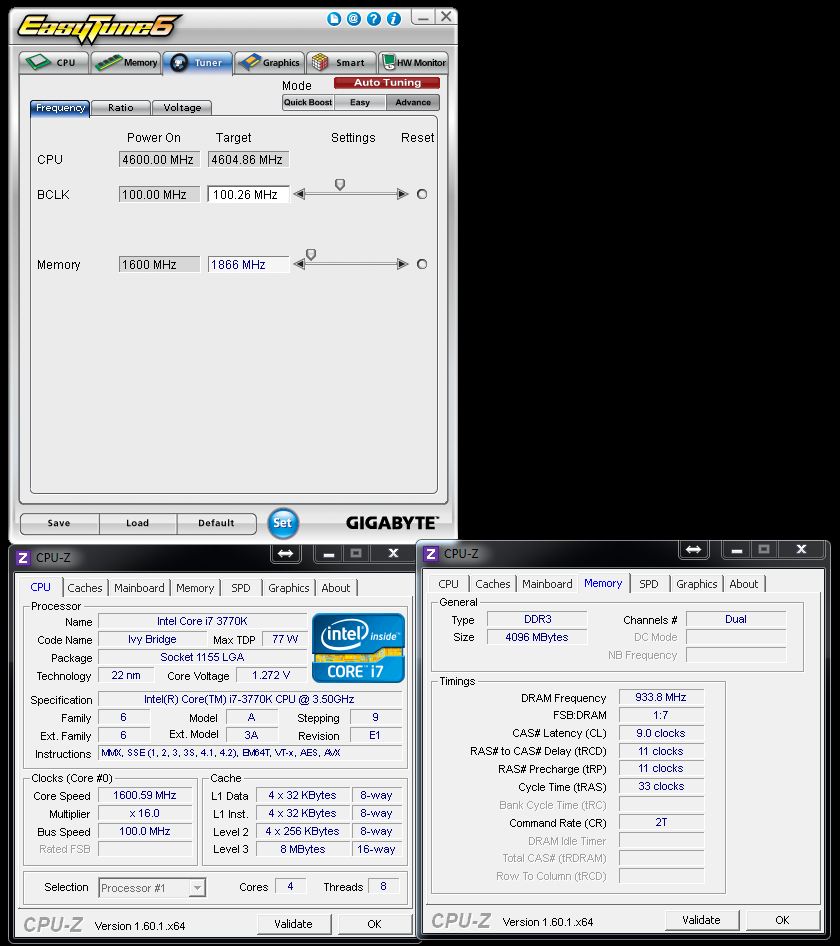The height and width of the screenshot is (946, 840).
Task: Click the document icon in EasyTune6 header
Action: click(334, 19)
